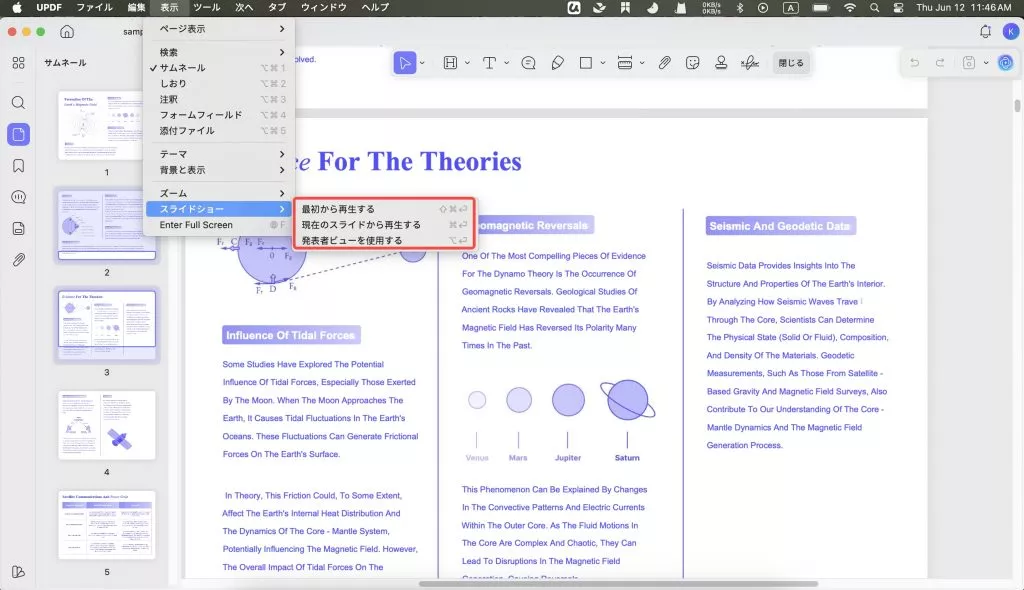Image resolution: width=1024 pixels, height=590 pixels.
Task: Save the document with the disk icon
Action: 969,63
